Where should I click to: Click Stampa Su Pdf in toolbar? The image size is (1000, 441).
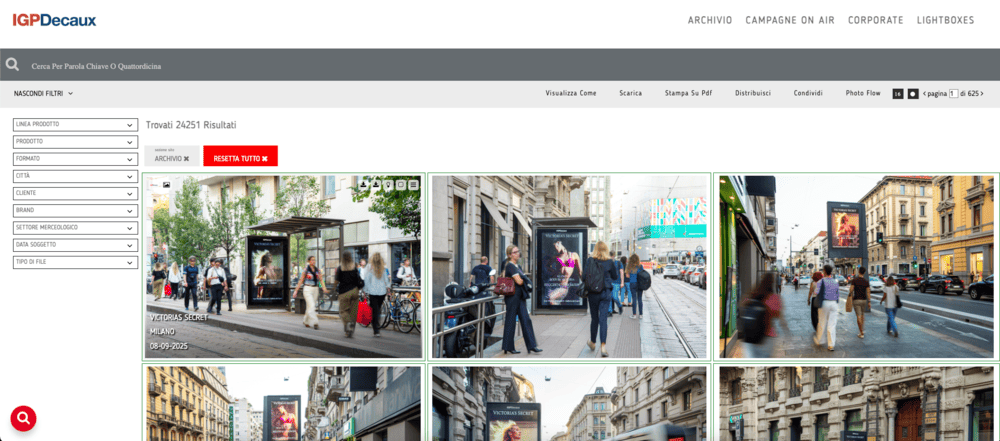click(x=688, y=93)
